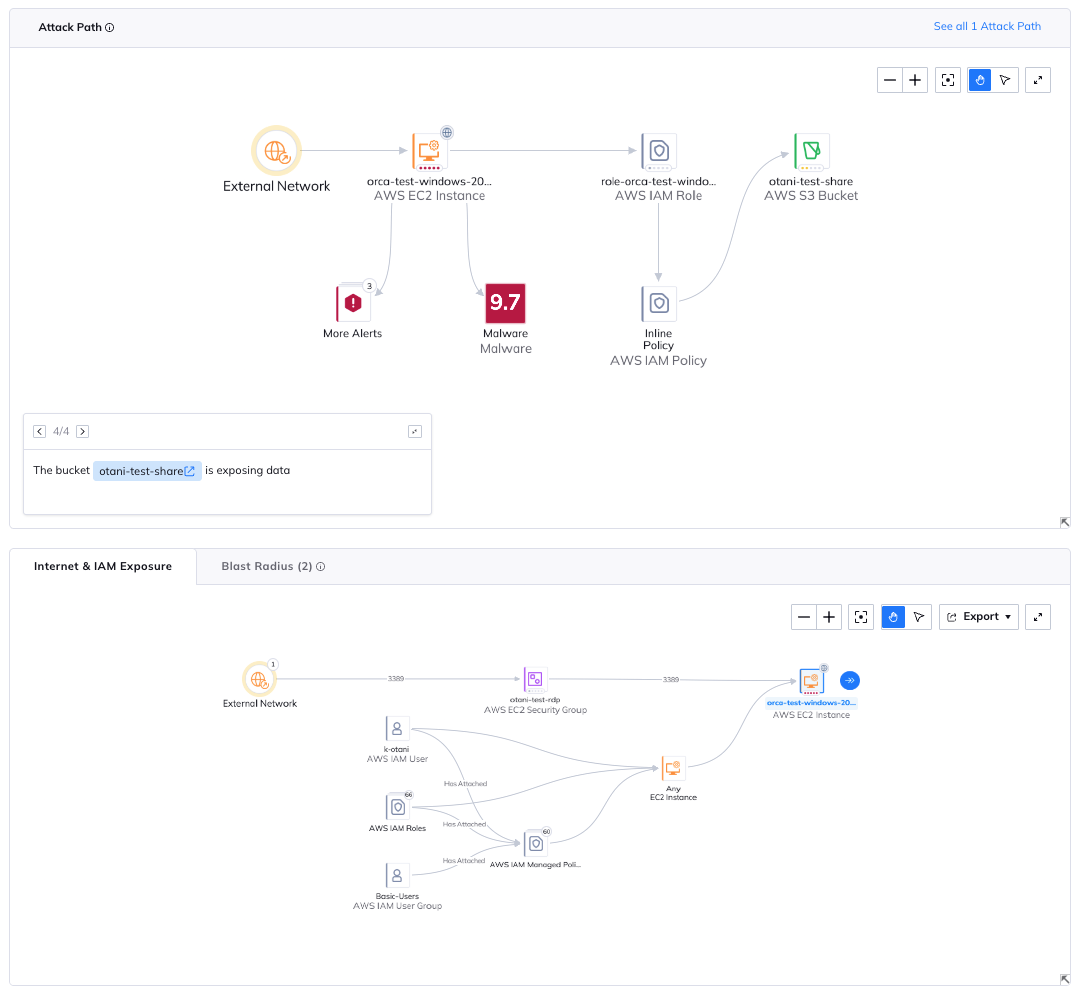1080x995 pixels.
Task: Open otani-test-share bucket link
Action: coord(147,471)
